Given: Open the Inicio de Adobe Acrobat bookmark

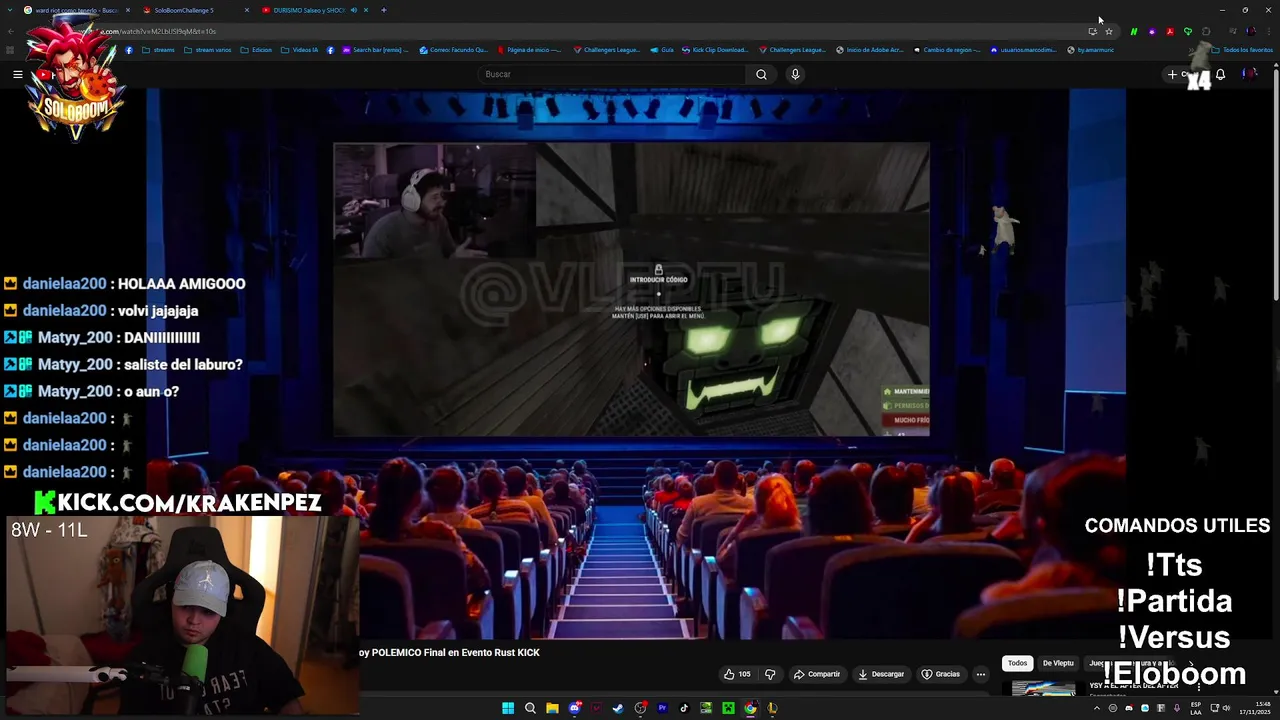Looking at the screenshot, I should click(x=869, y=50).
